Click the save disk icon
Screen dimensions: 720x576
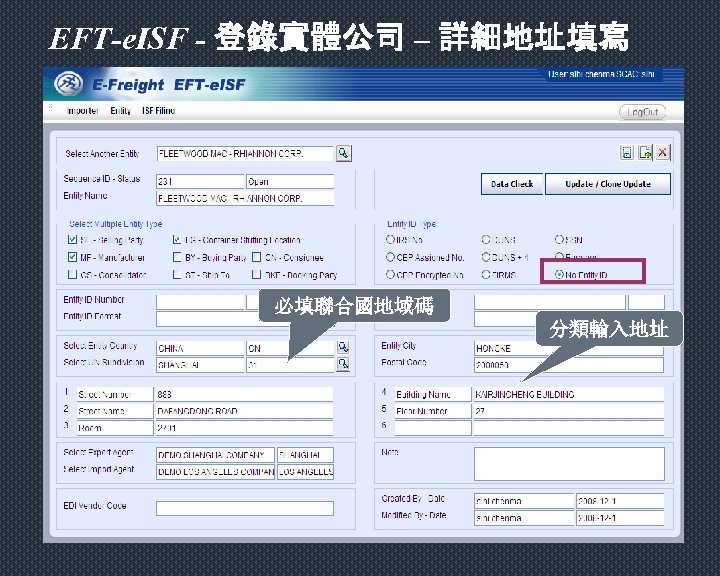point(627,152)
